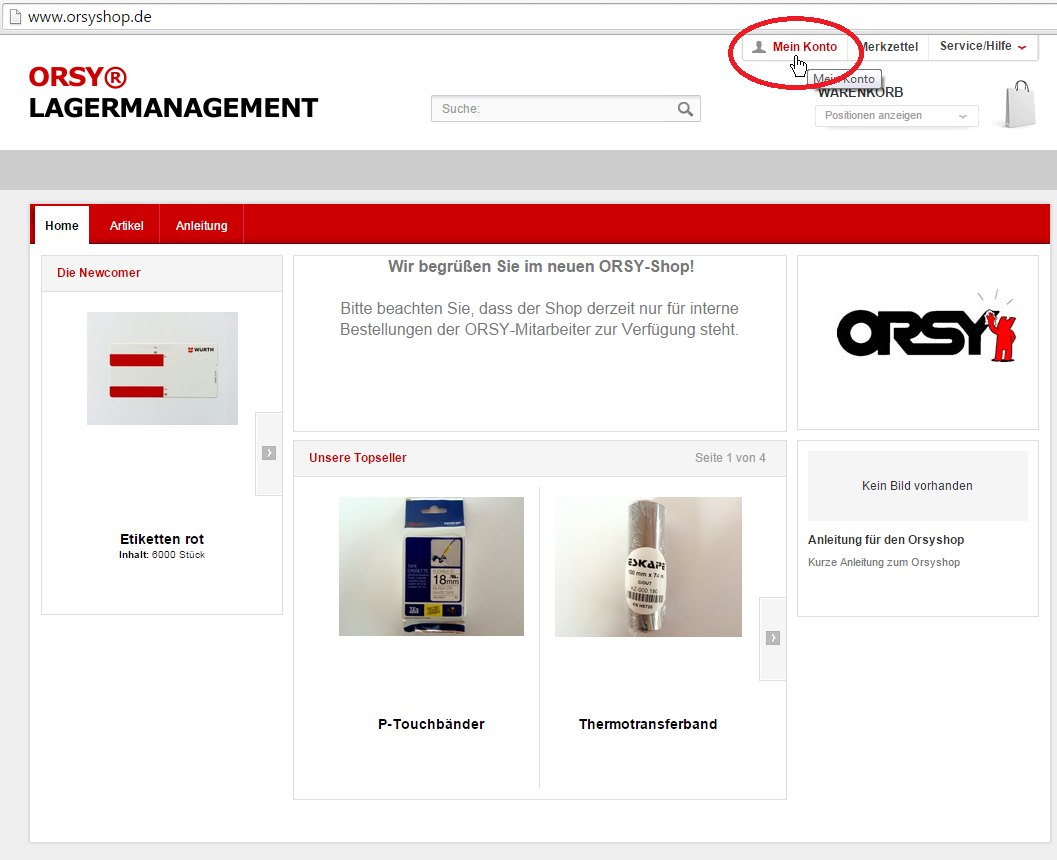The width and height of the screenshot is (1057, 860).
Task: Switch to the Artikel tab
Action: coord(127,226)
